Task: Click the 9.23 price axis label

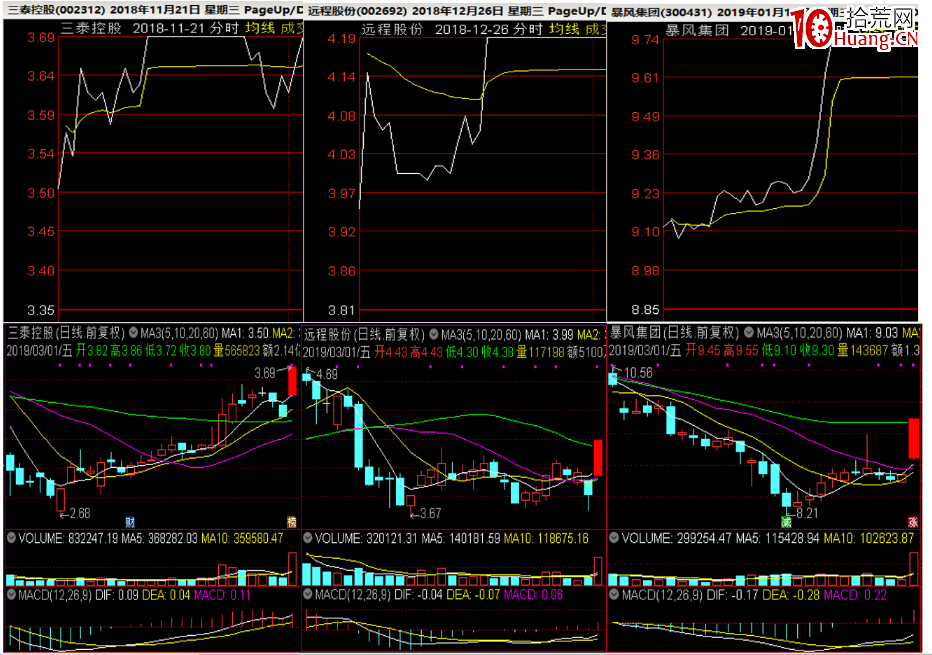Action: click(645, 194)
